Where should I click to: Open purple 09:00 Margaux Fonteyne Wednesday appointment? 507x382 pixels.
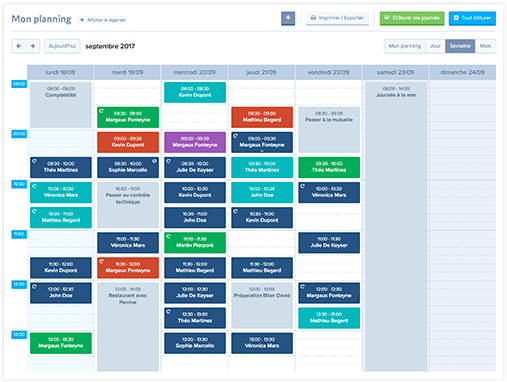pos(195,142)
